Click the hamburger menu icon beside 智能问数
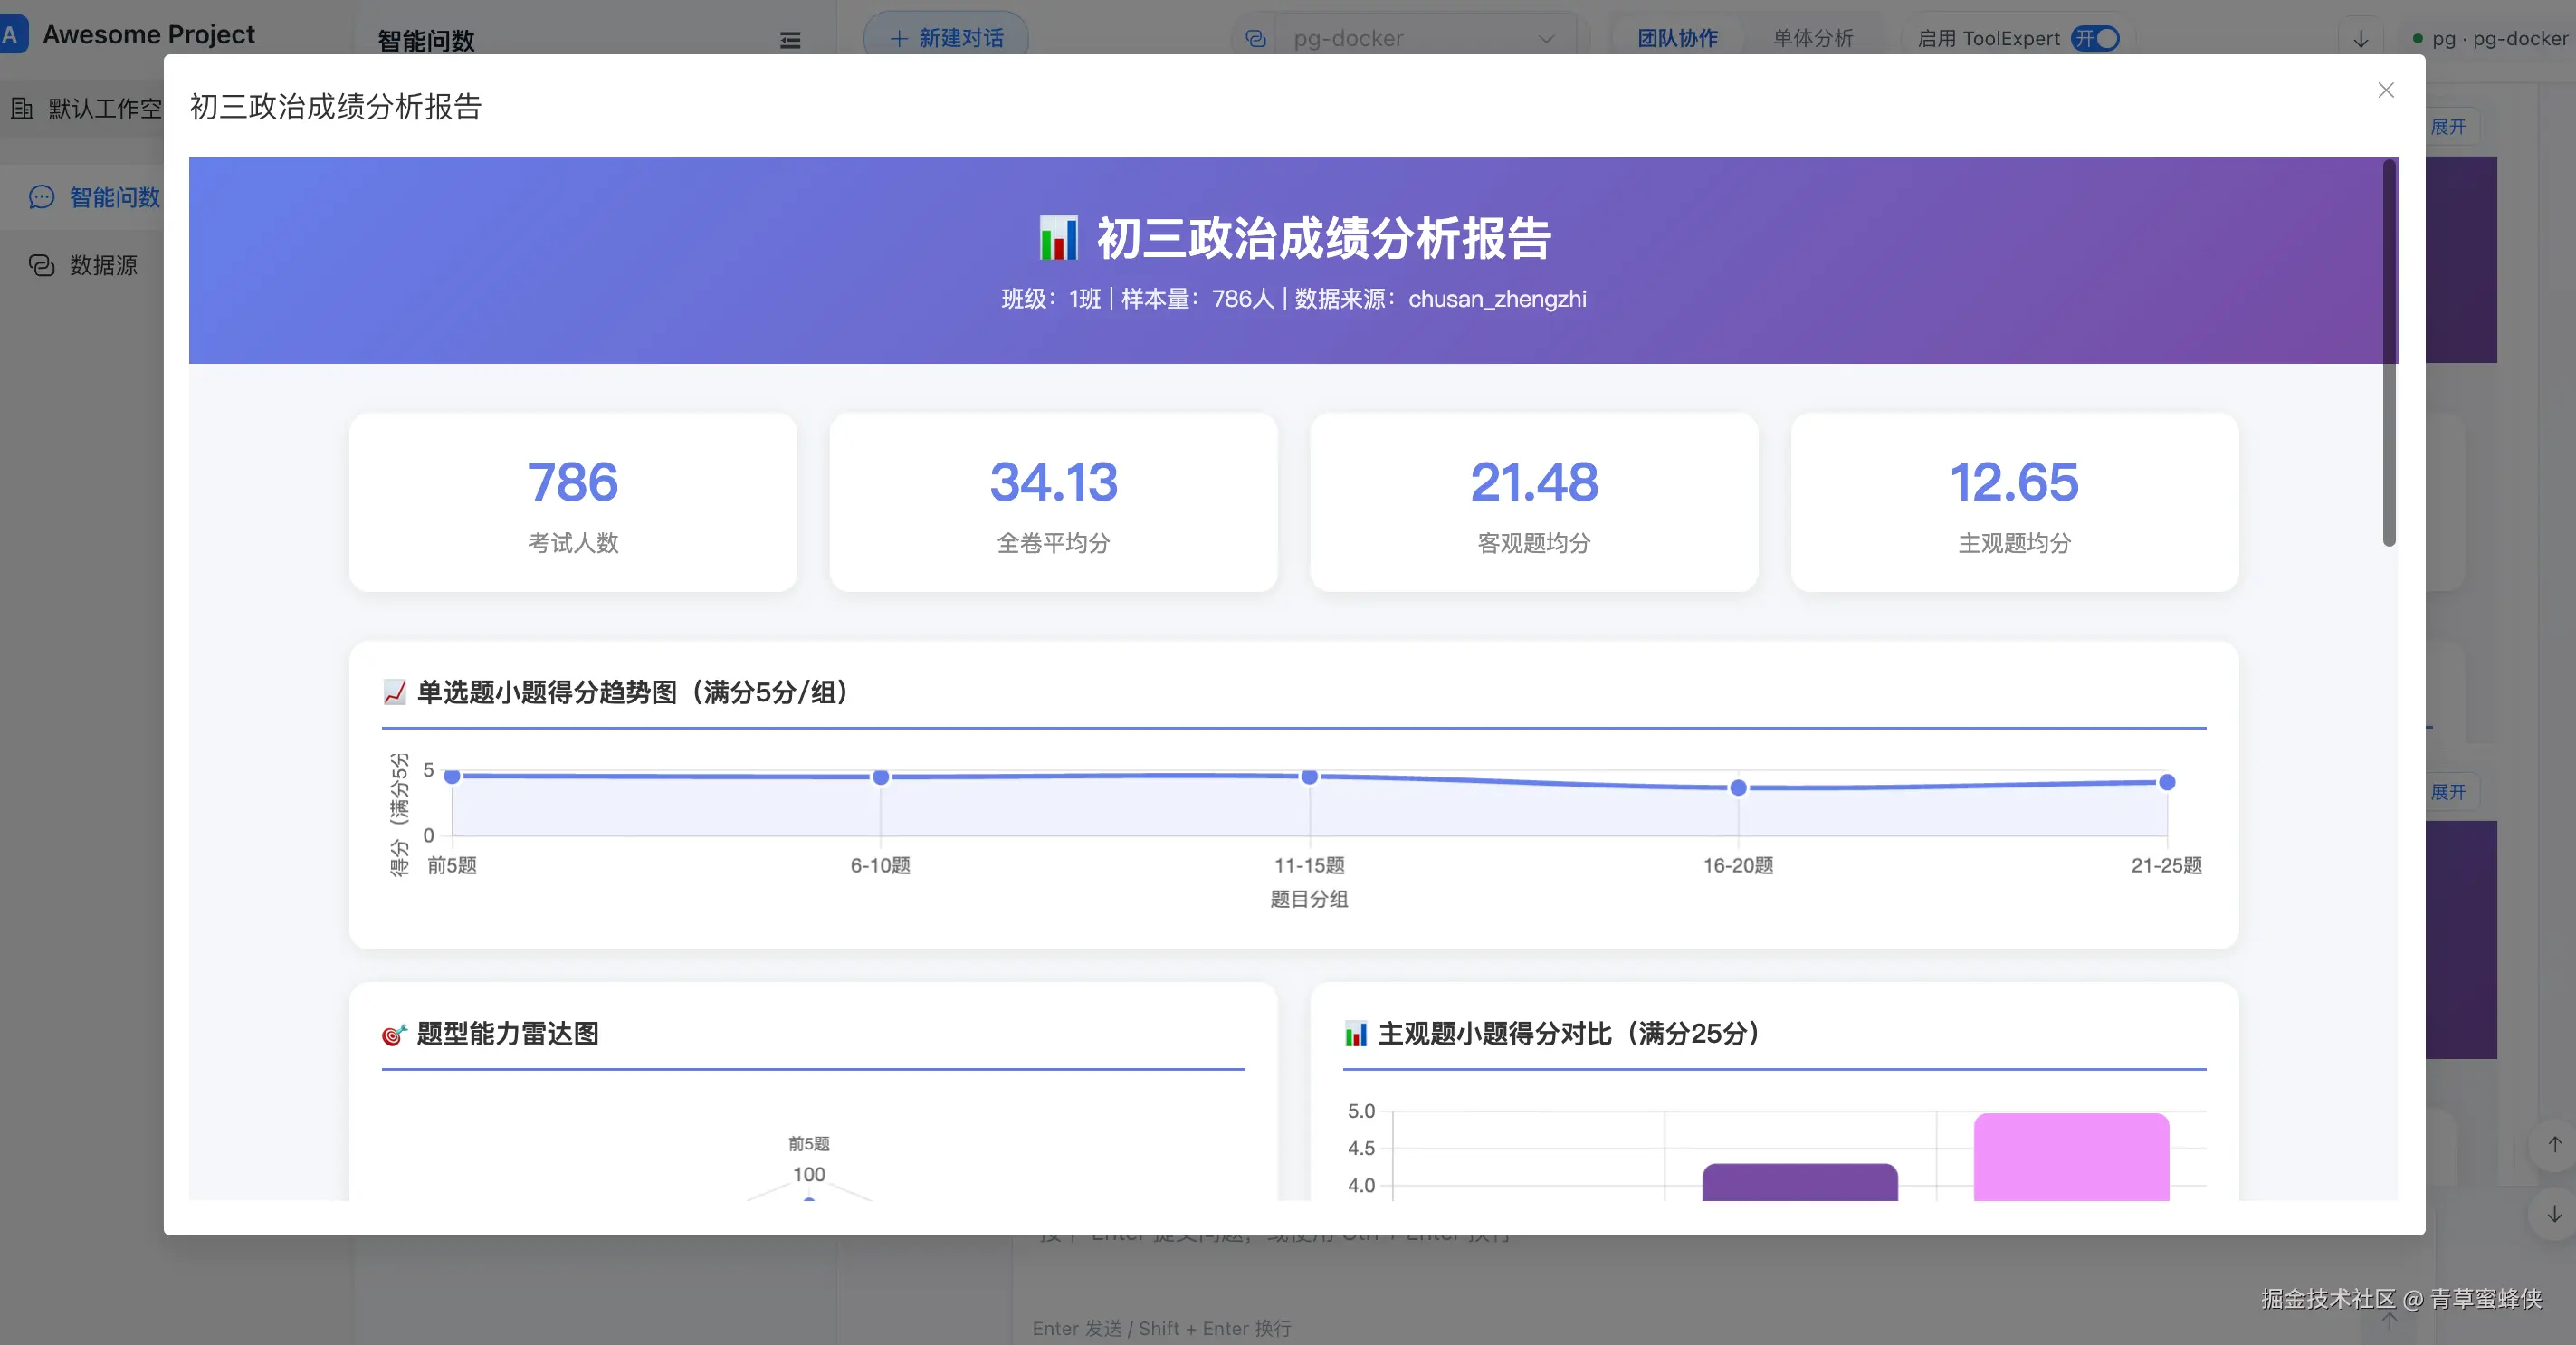Viewport: 2576px width, 1345px height. (790, 40)
